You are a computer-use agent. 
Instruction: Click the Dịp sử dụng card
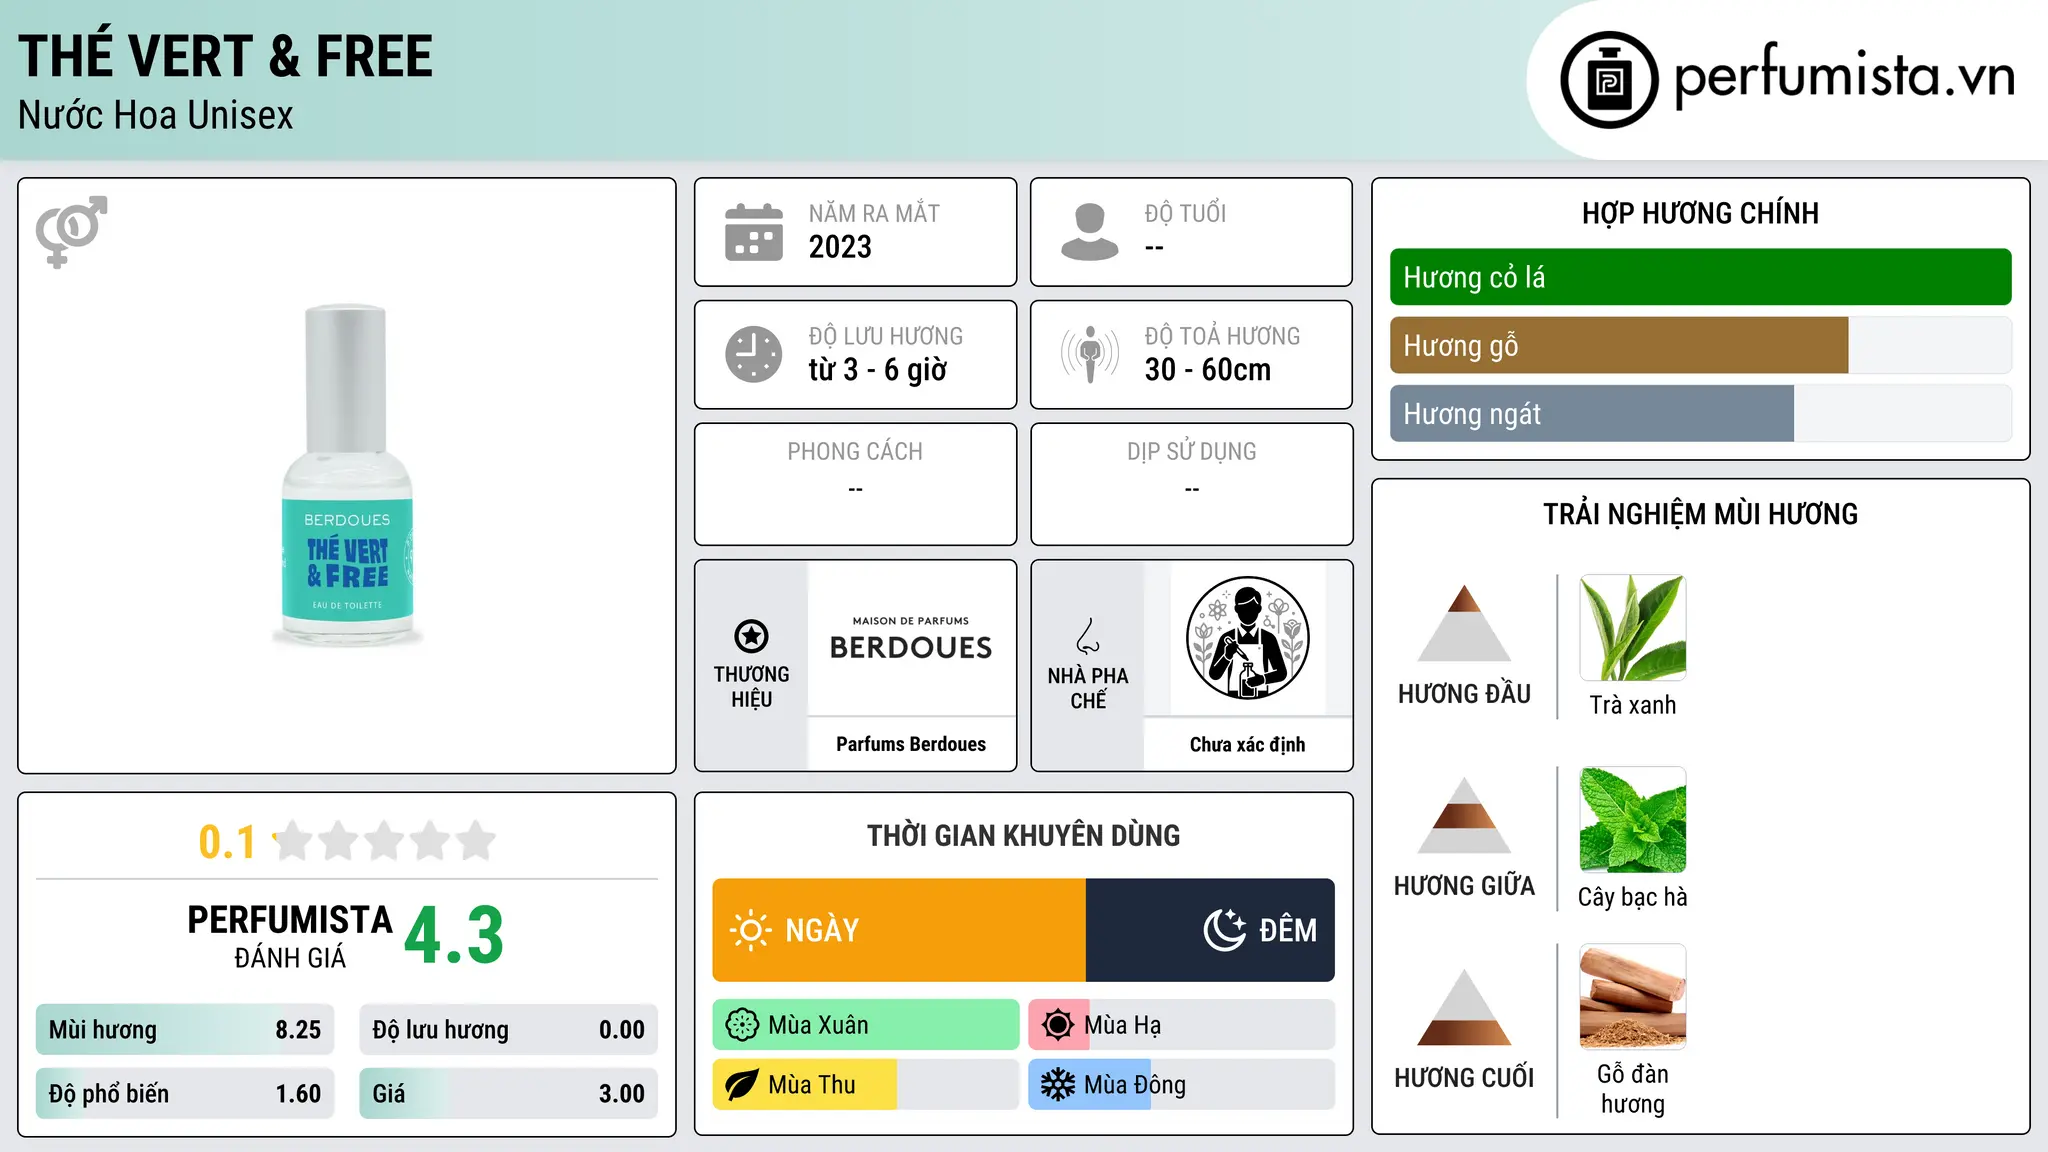1191,484
